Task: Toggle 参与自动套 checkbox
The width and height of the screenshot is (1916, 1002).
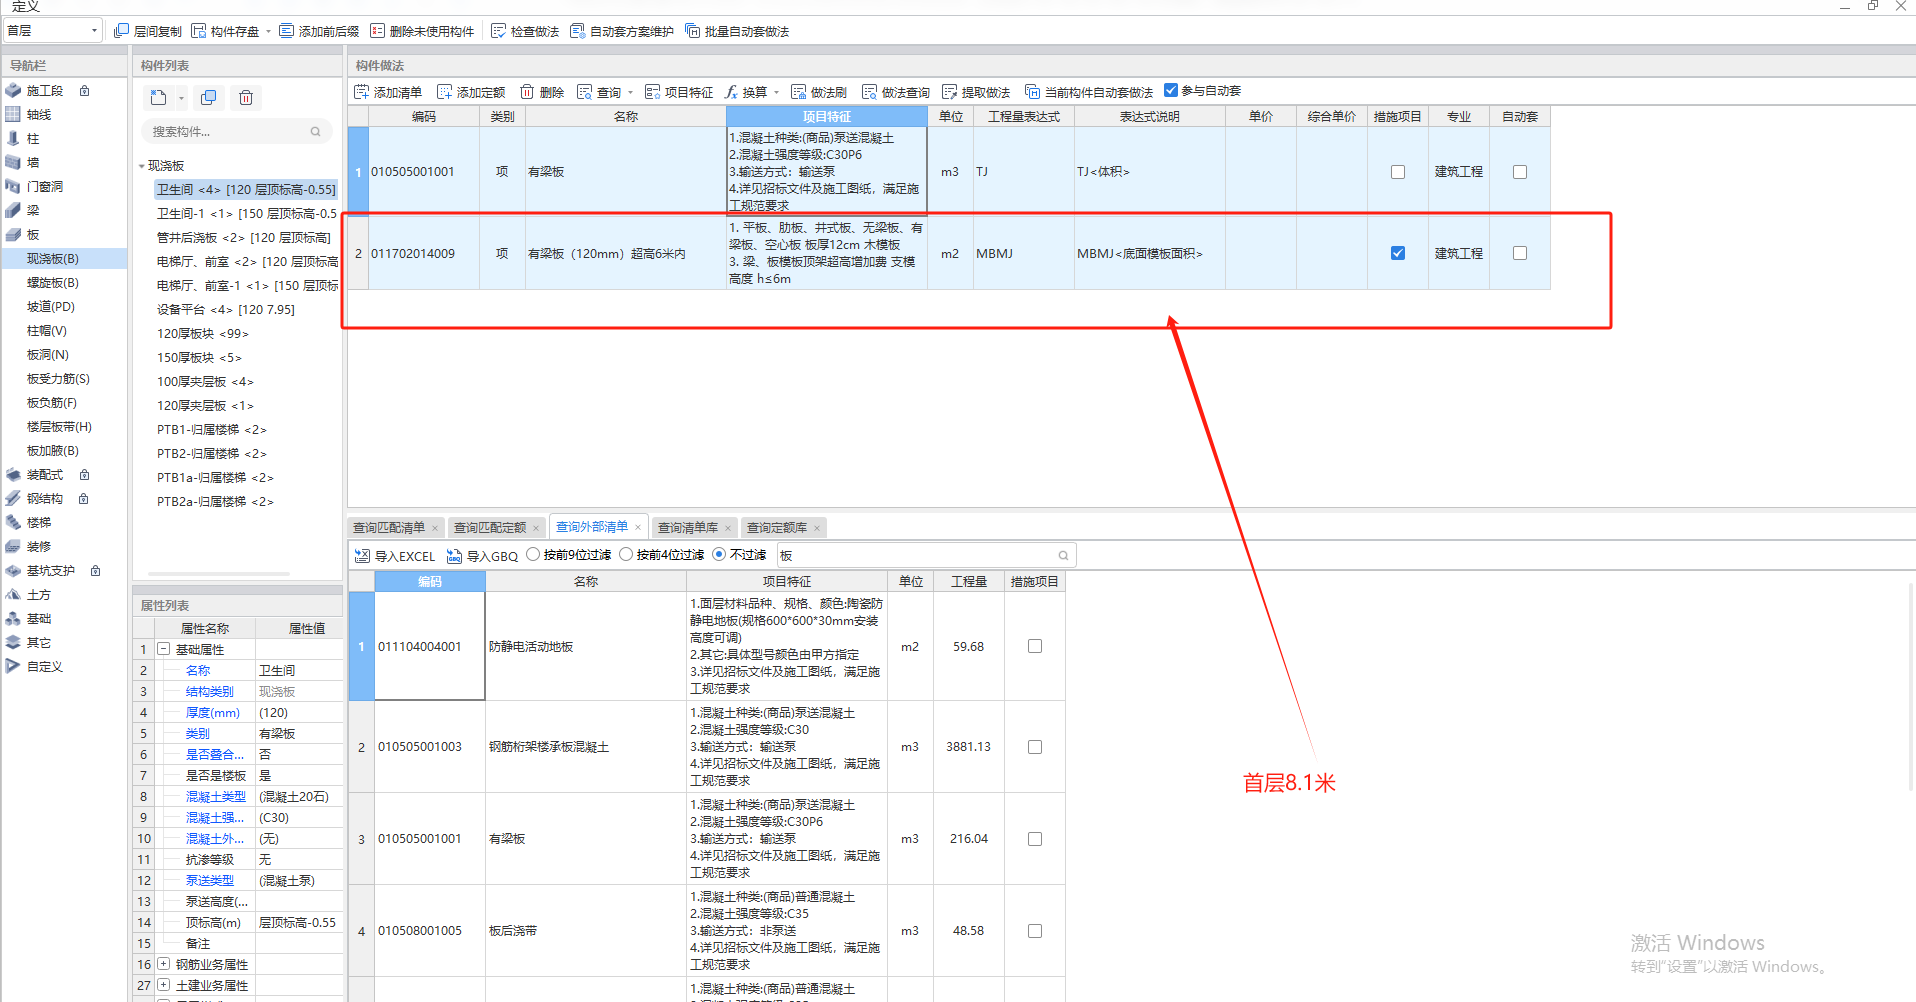Action: pyautogui.click(x=1171, y=90)
